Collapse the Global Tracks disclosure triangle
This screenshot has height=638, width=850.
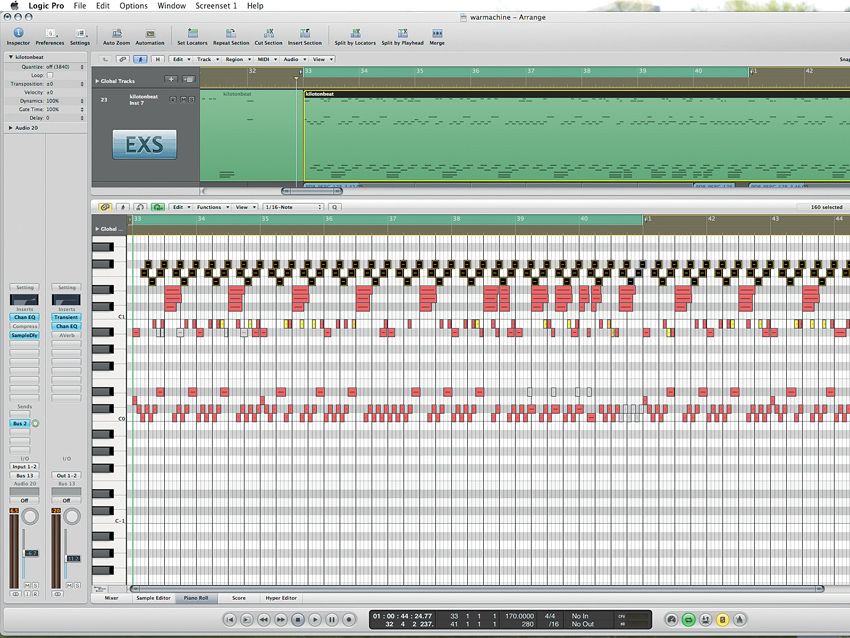click(x=99, y=83)
